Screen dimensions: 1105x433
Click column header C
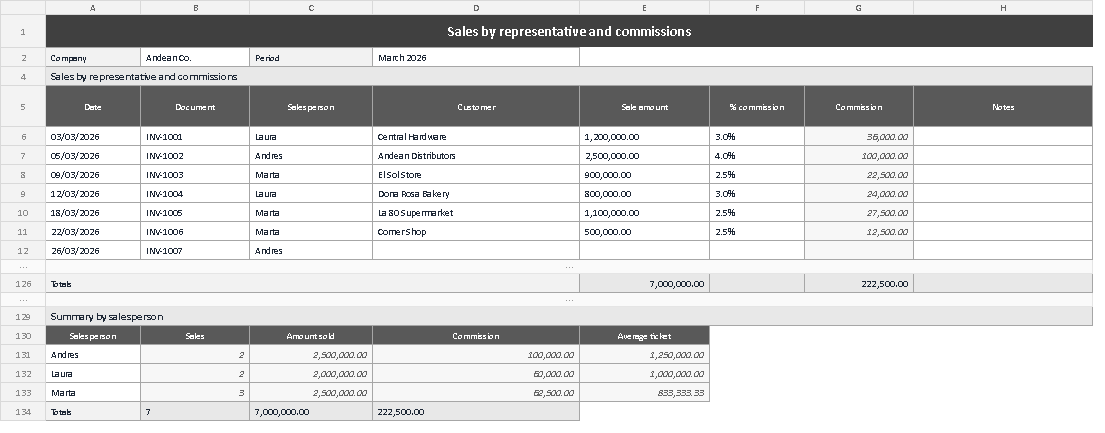(311, 8)
